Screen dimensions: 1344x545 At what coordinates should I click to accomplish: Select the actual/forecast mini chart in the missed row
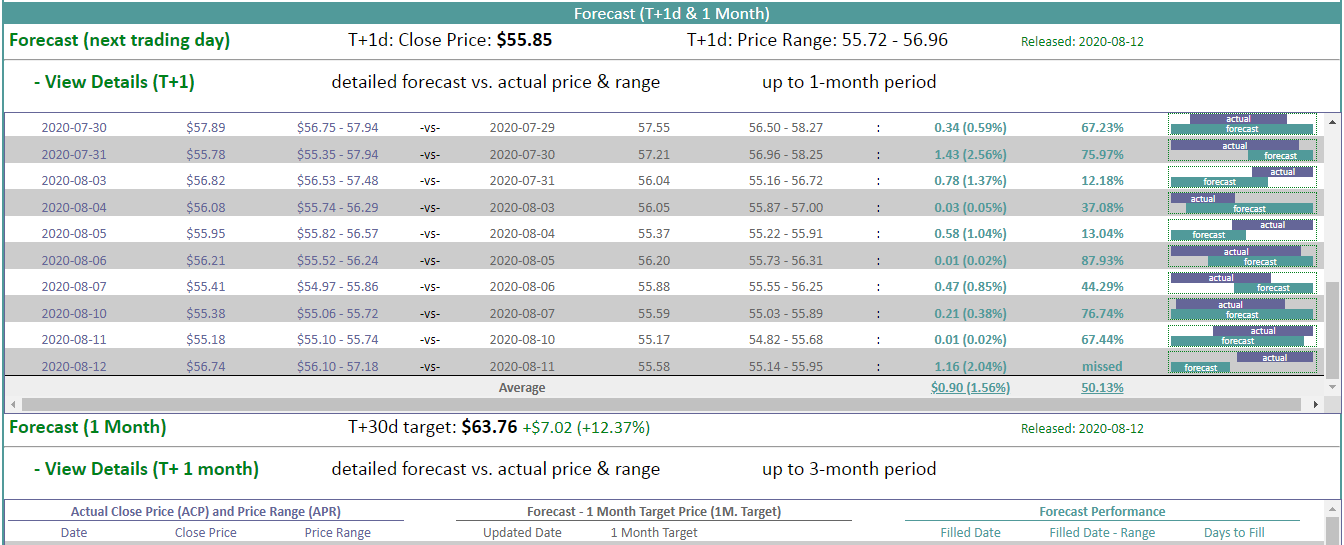[1242, 362]
